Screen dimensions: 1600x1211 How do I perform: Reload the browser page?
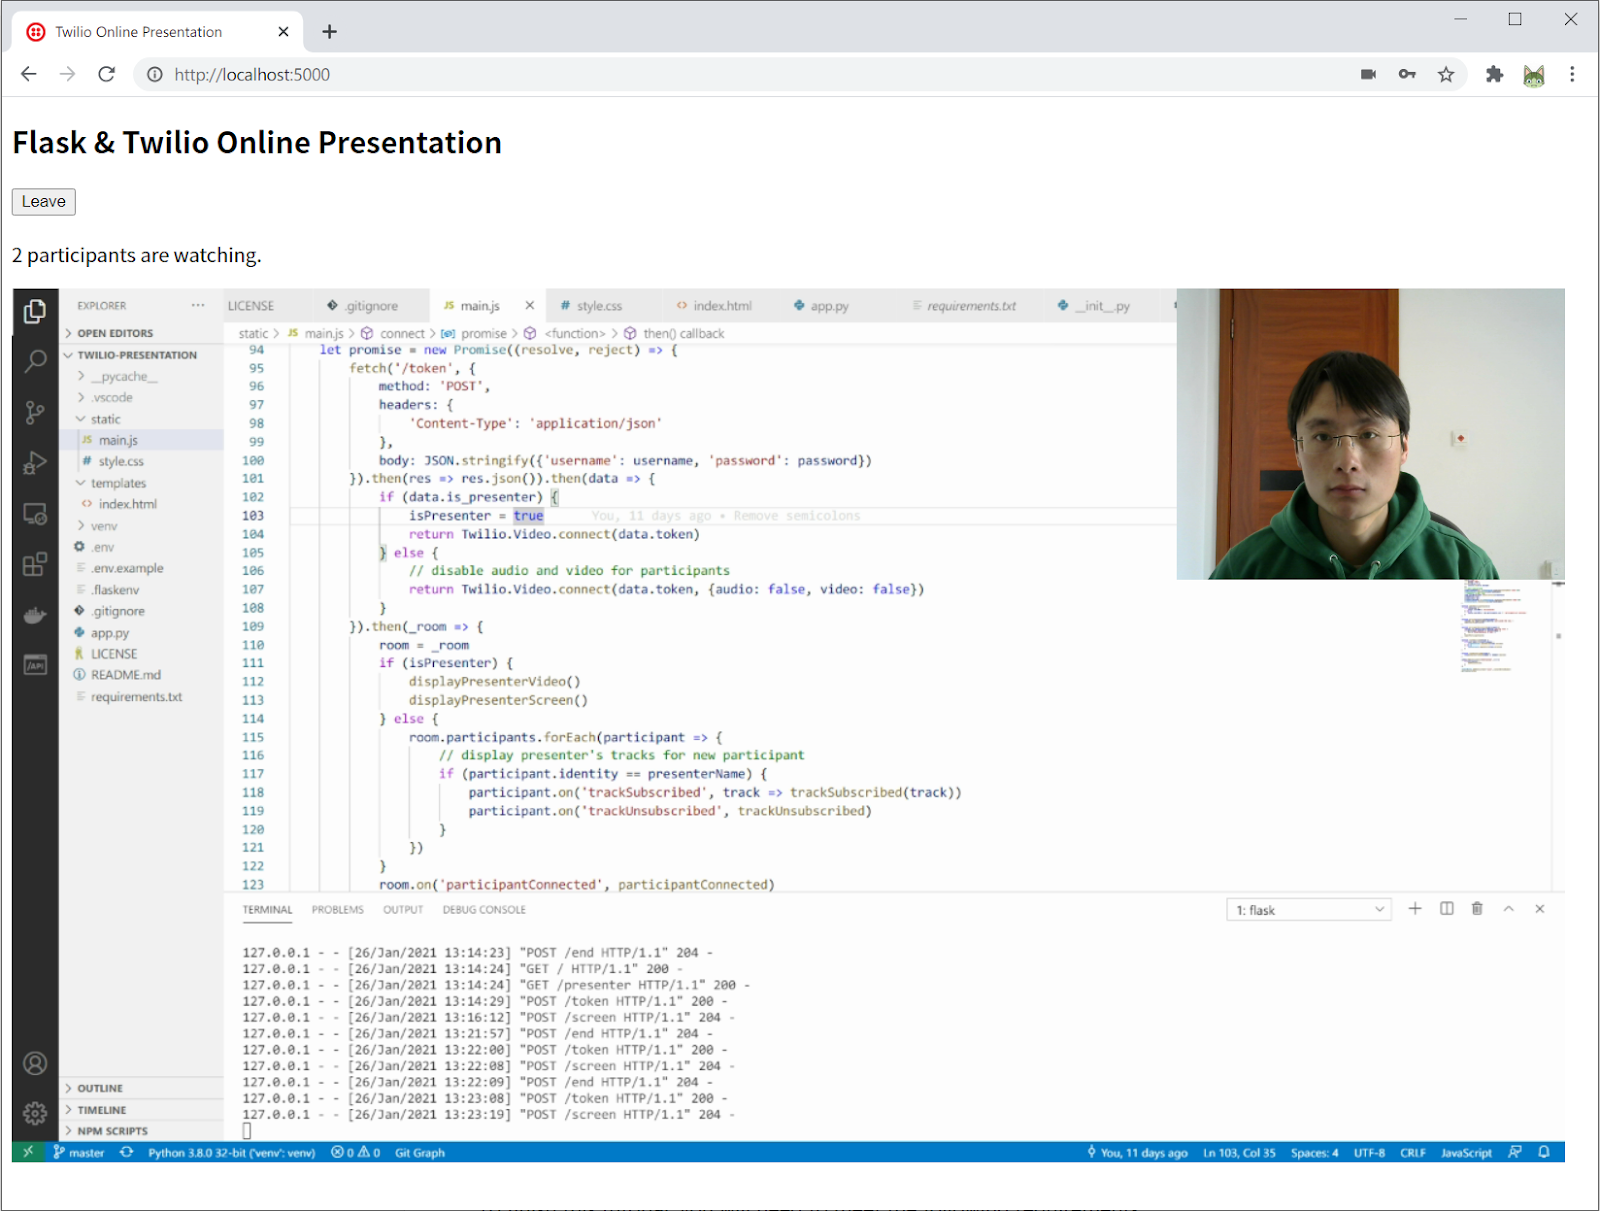click(x=106, y=74)
